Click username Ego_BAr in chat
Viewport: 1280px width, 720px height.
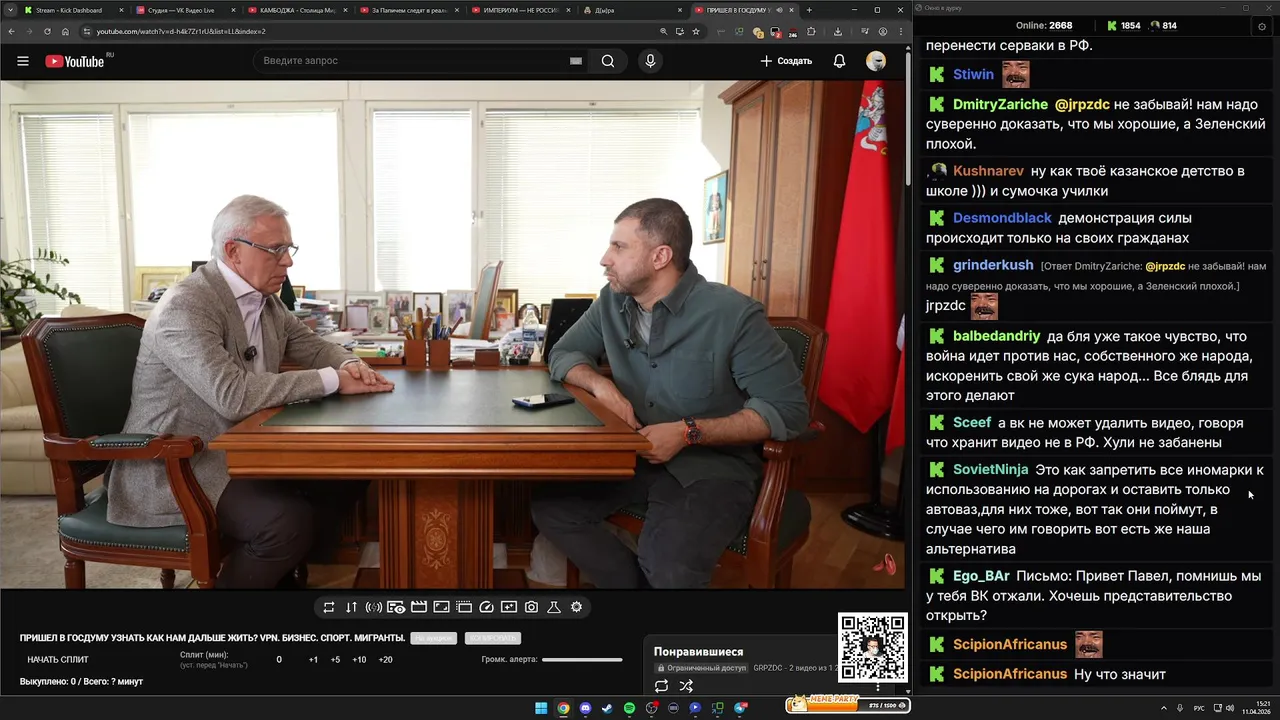(x=981, y=576)
